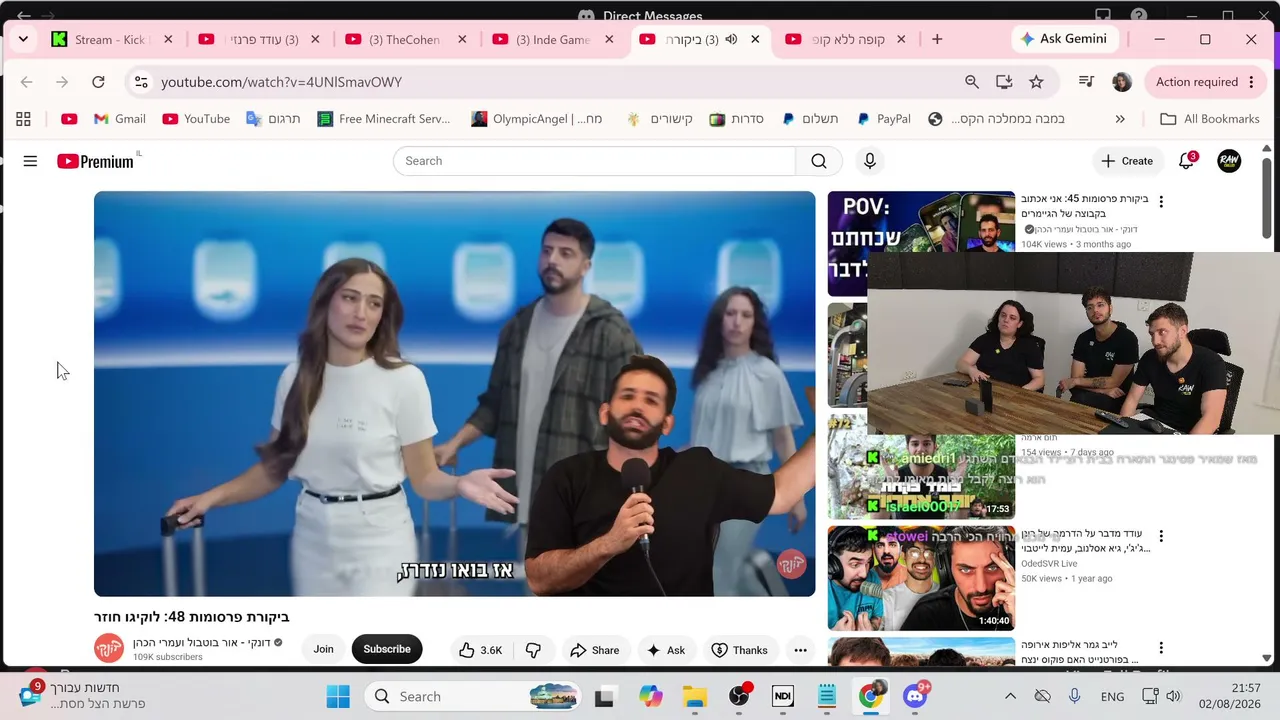Open OBS Studio from the taskbar
The width and height of the screenshot is (1280, 720).
point(739,697)
